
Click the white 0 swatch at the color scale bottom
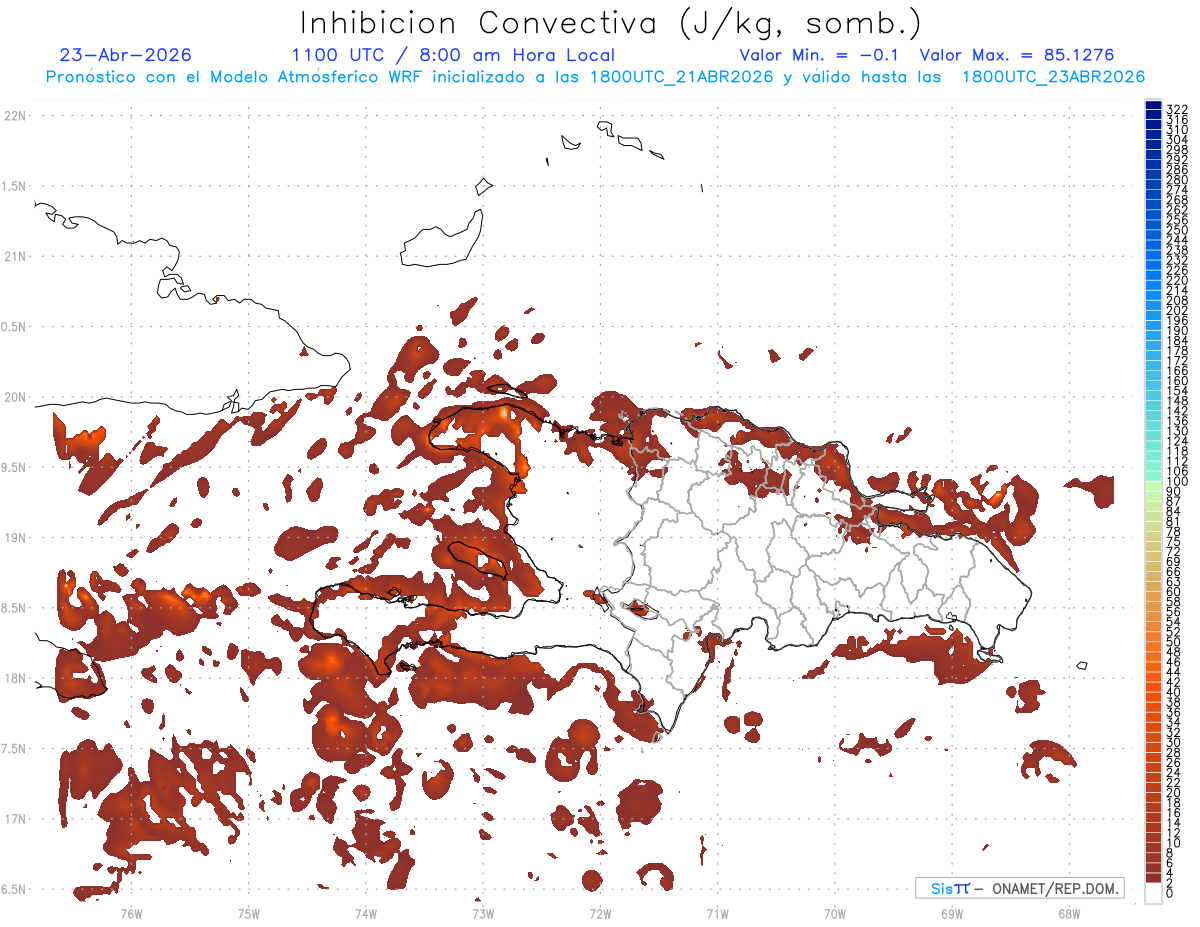click(1153, 893)
